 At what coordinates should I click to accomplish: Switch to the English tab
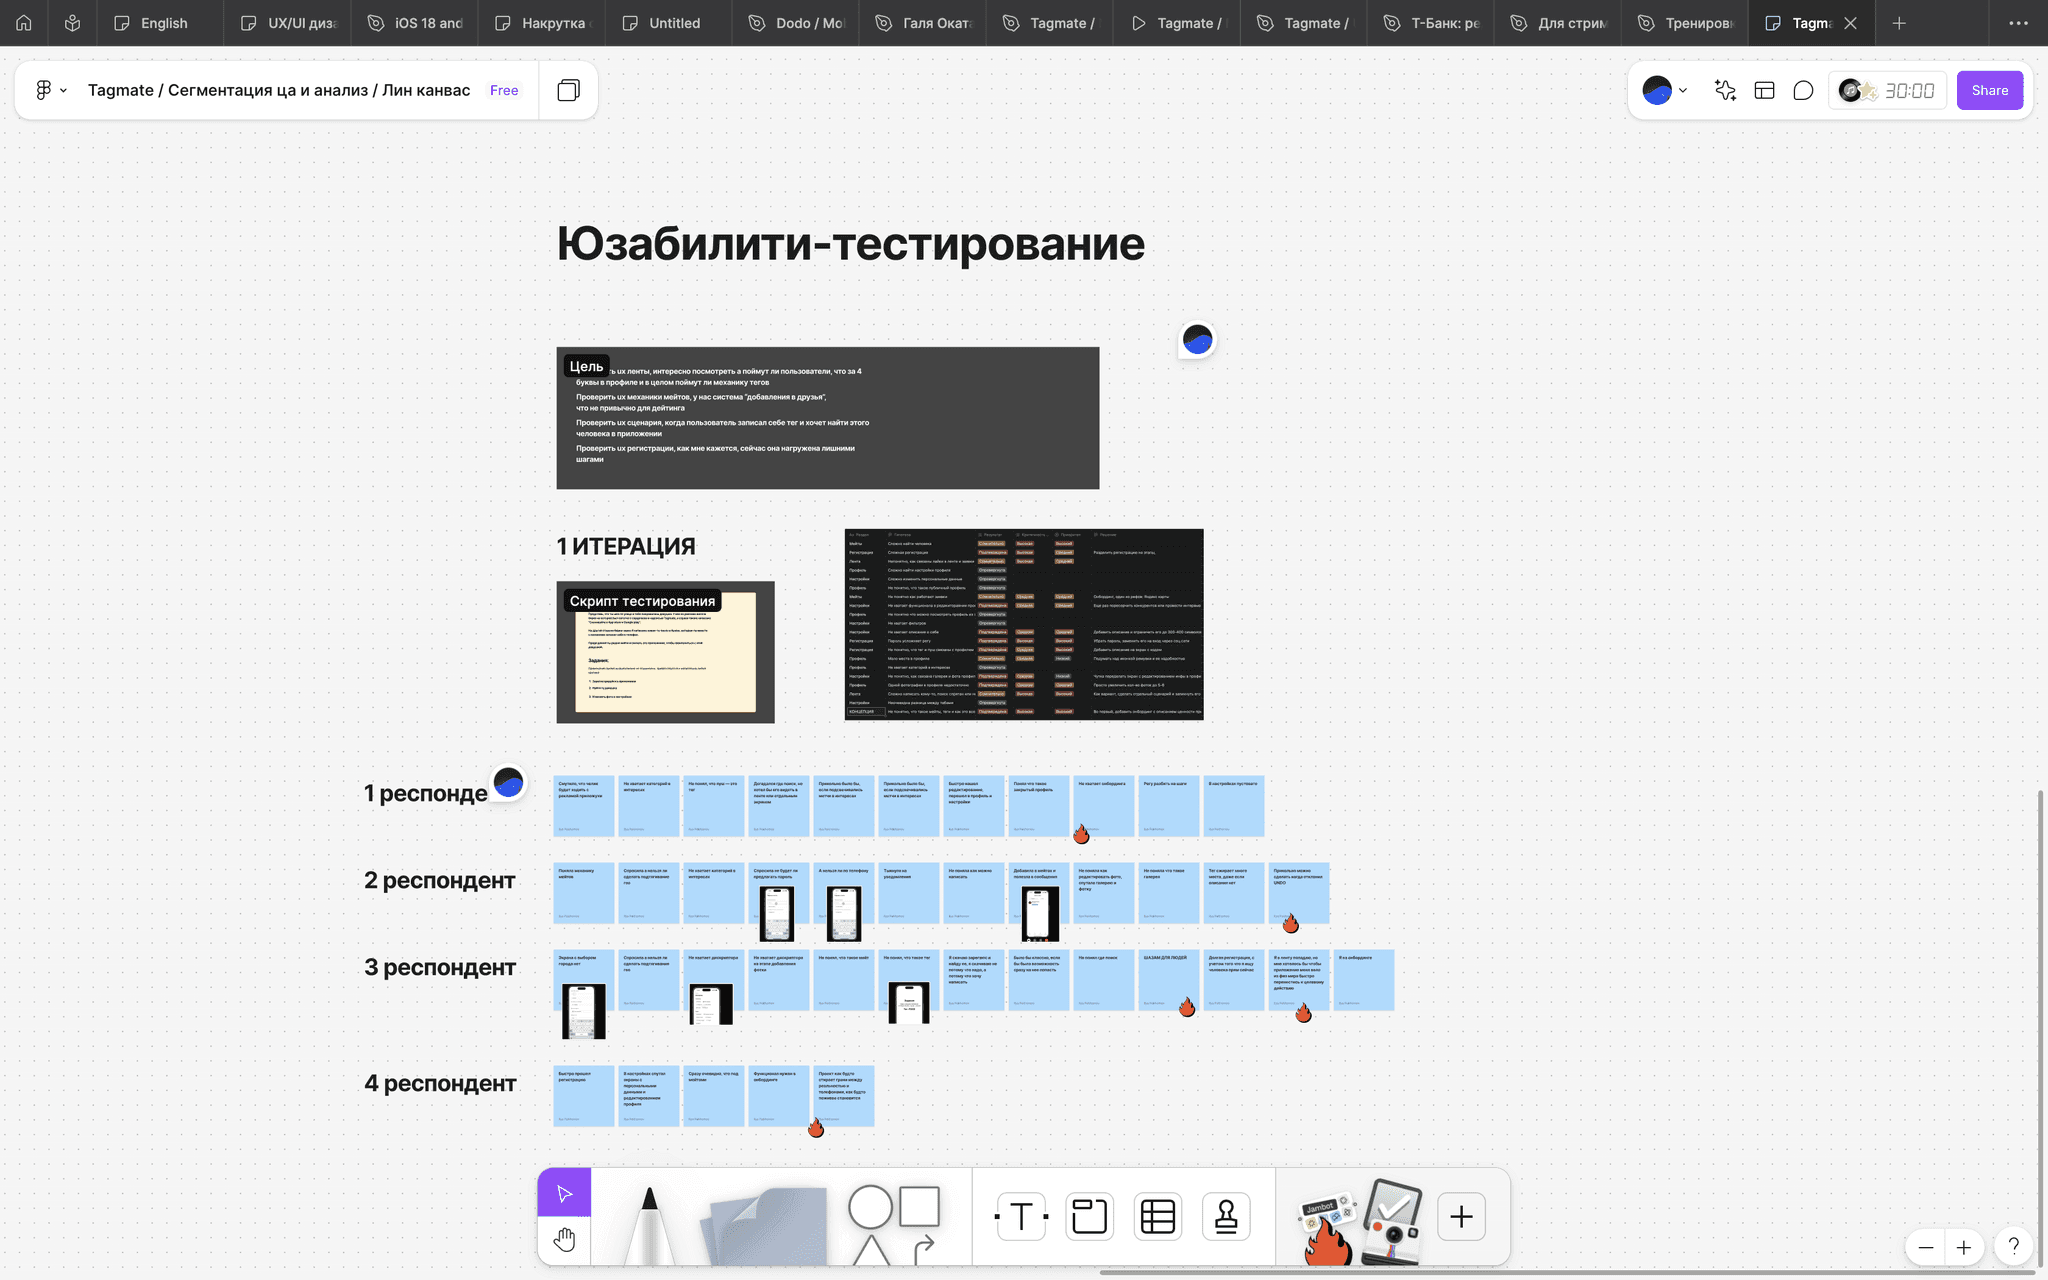coord(163,23)
